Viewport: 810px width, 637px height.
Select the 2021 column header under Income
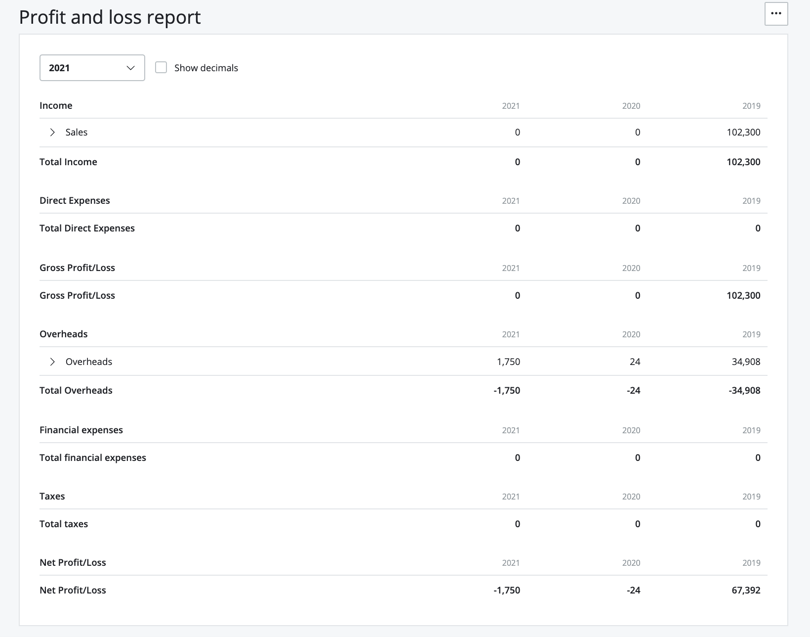click(511, 105)
